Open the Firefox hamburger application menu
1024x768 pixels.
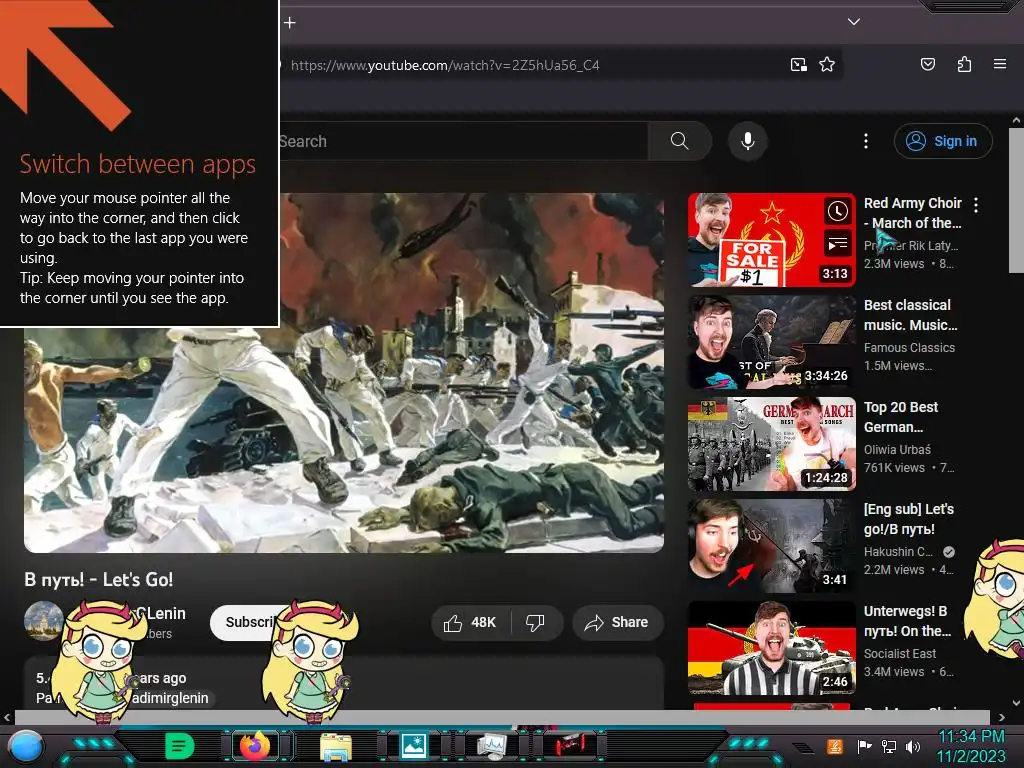[x=999, y=64]
